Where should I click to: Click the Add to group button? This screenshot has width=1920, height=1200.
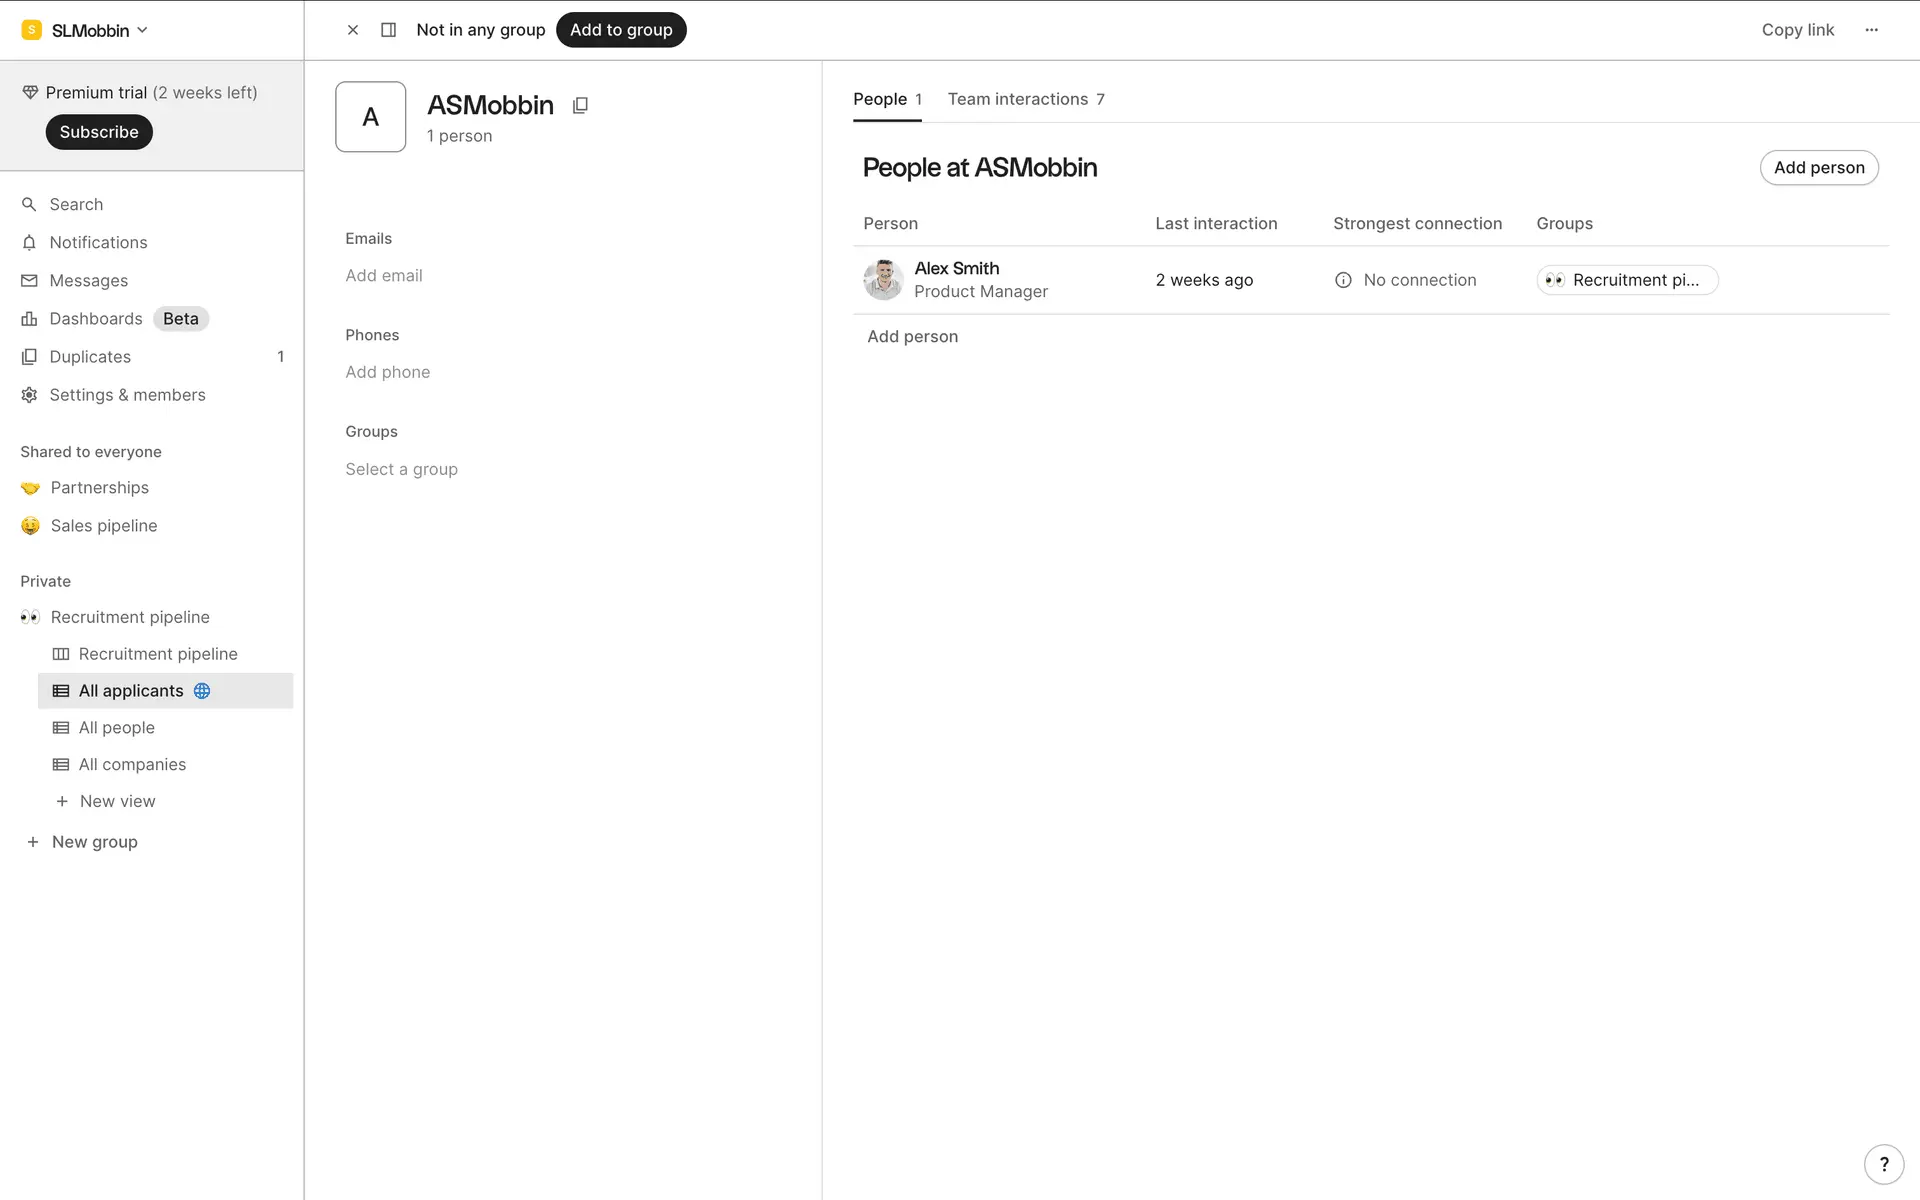click(621, 30)
